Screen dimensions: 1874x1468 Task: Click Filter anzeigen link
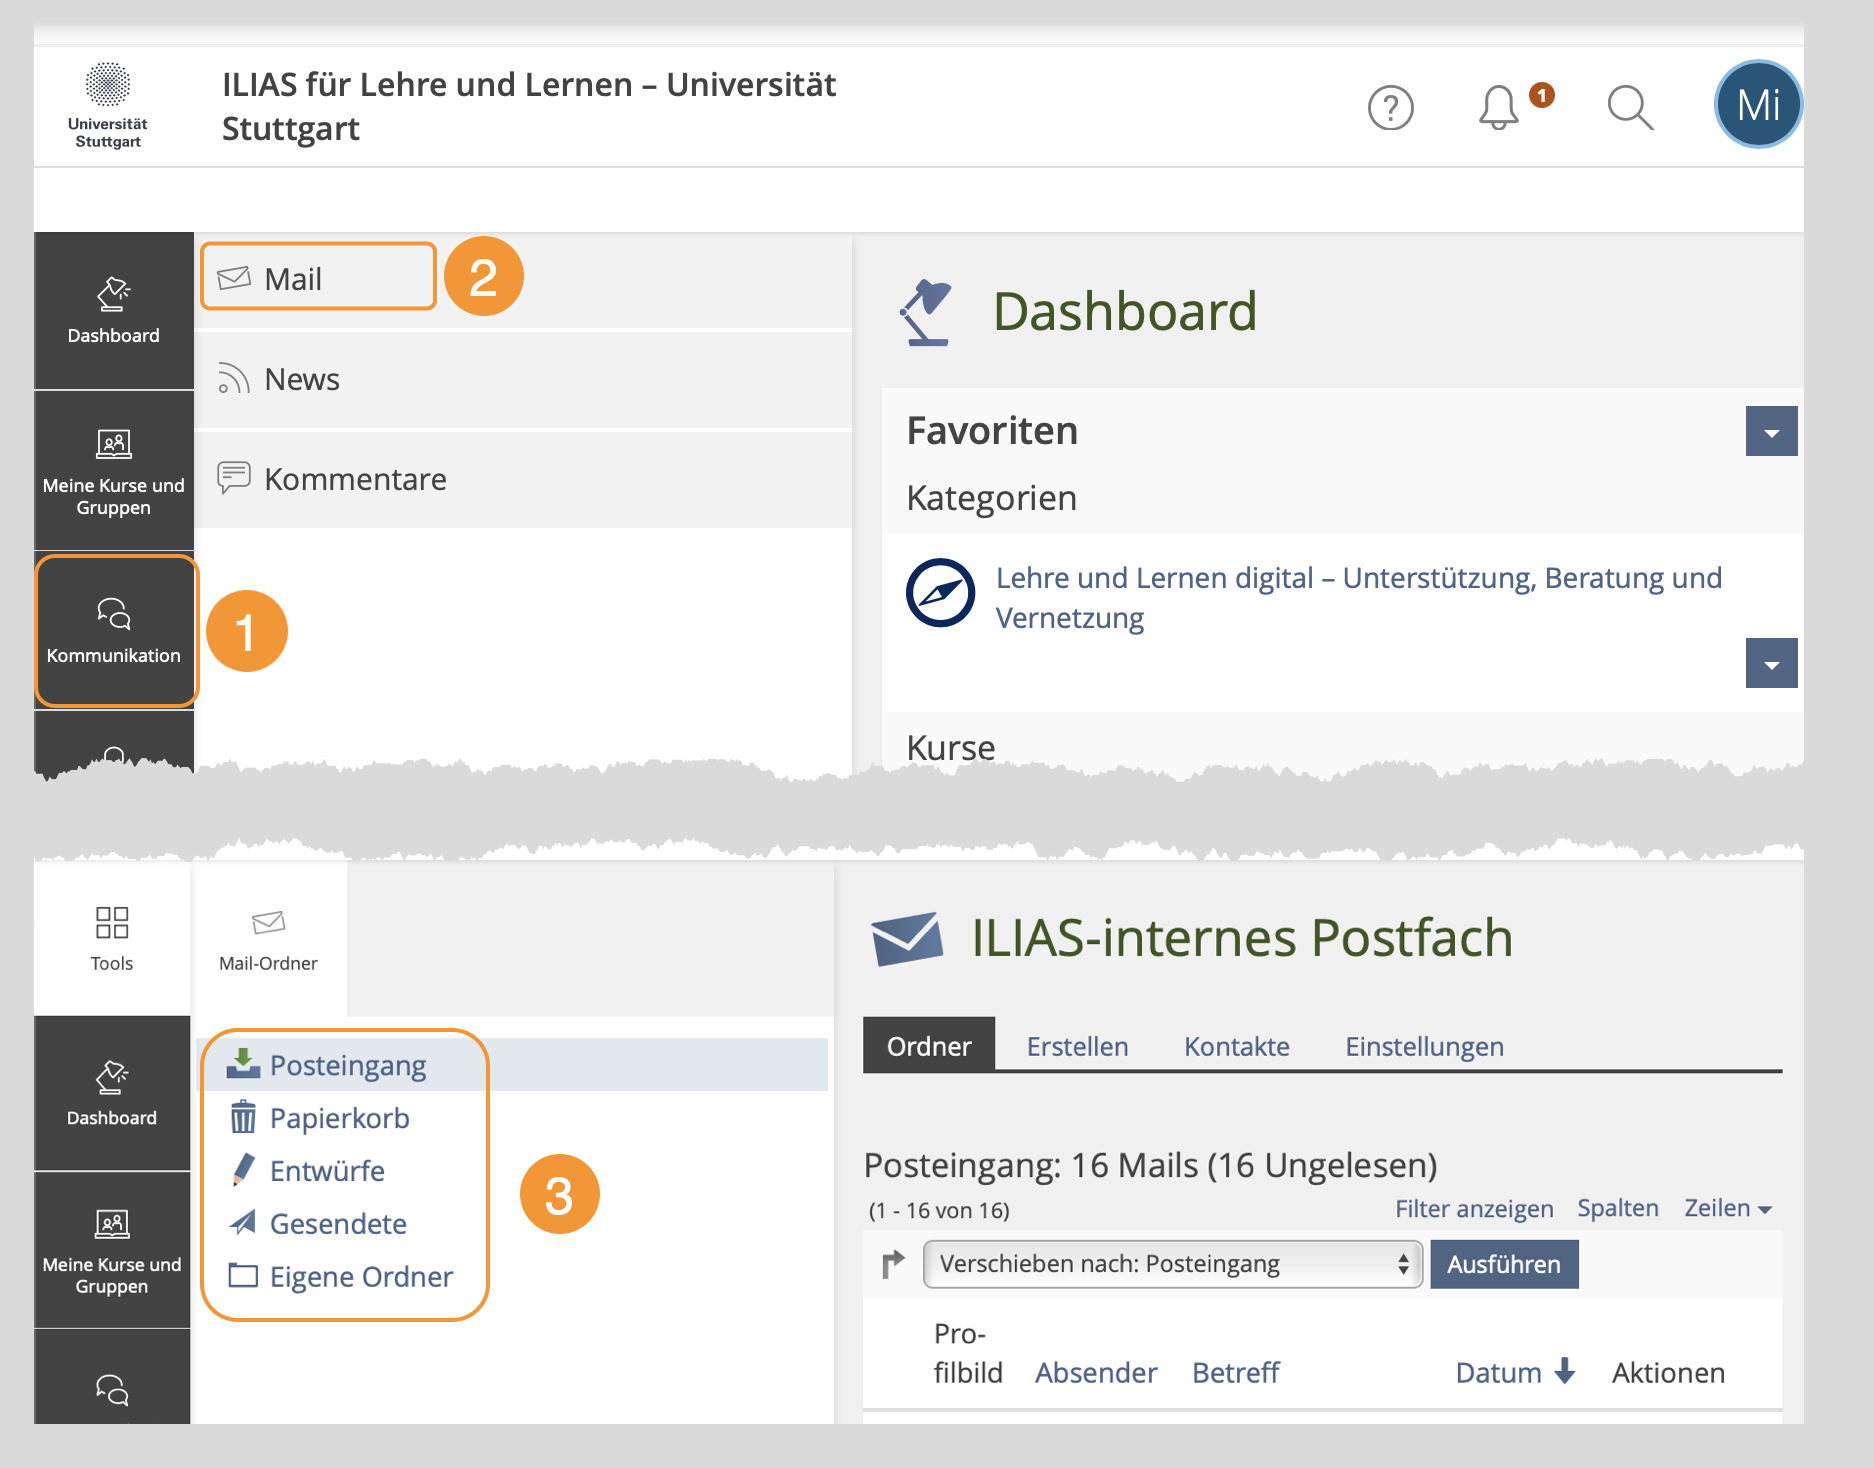pos(1474,1209)
